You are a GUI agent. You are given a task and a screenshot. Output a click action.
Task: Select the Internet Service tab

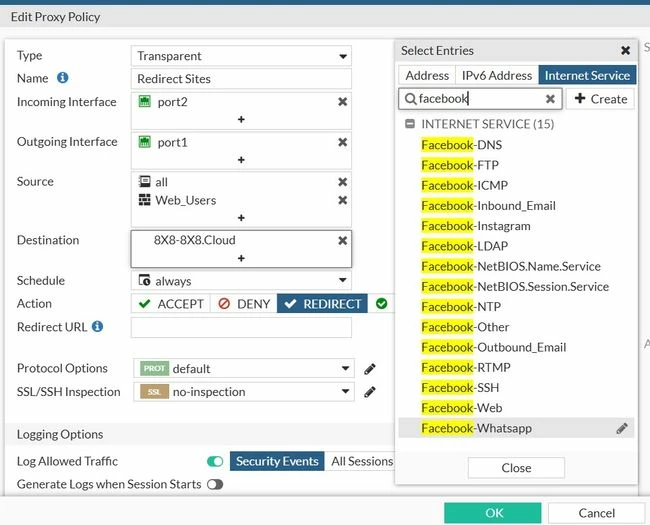point(587,75)
